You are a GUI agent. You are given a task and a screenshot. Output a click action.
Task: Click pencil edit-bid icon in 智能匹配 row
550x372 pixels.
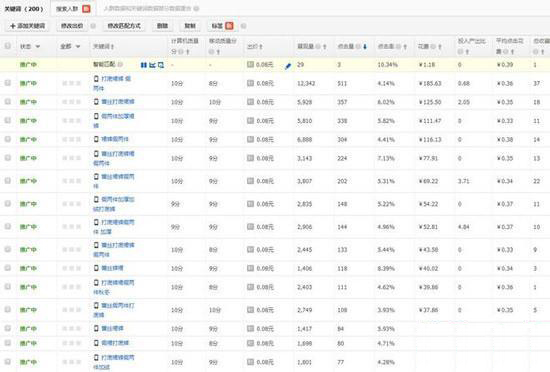point(288,66)
